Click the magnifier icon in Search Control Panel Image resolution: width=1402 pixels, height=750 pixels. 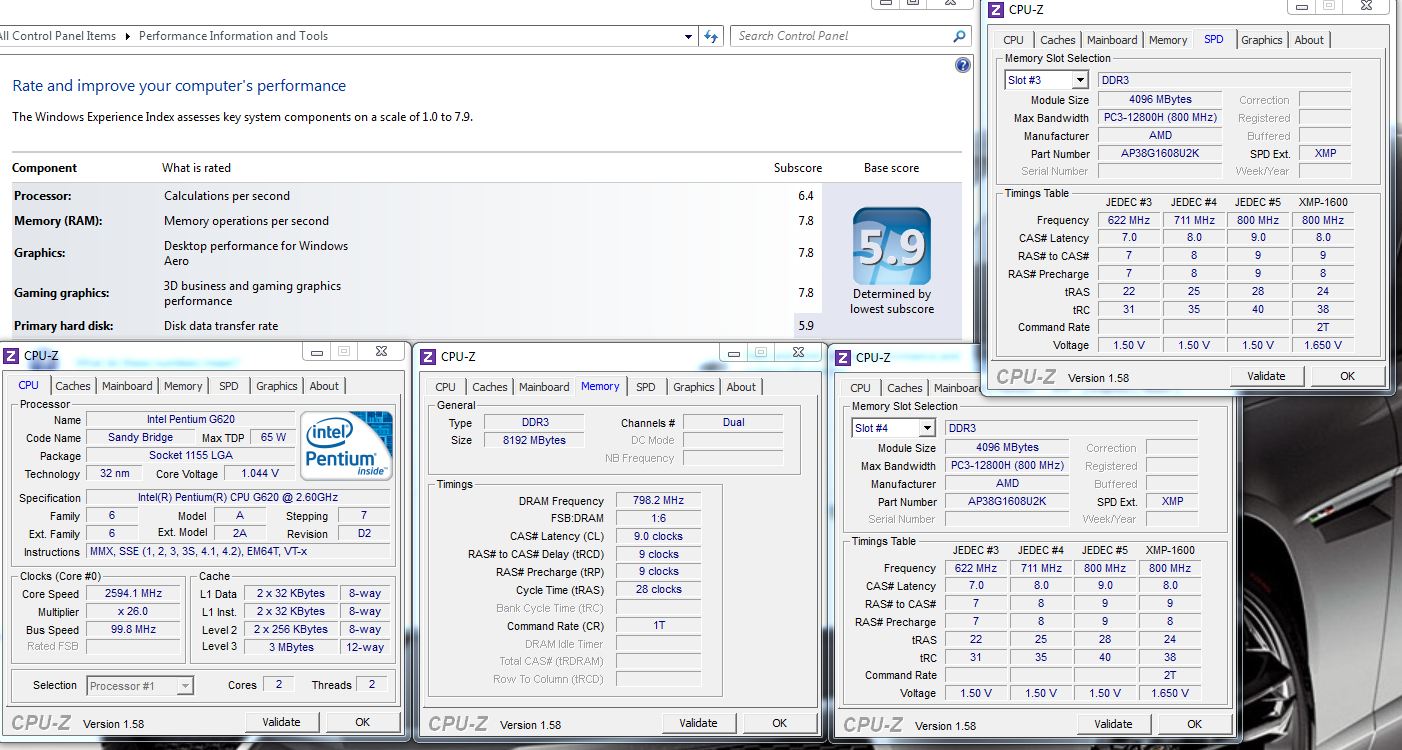click(959, 36)
